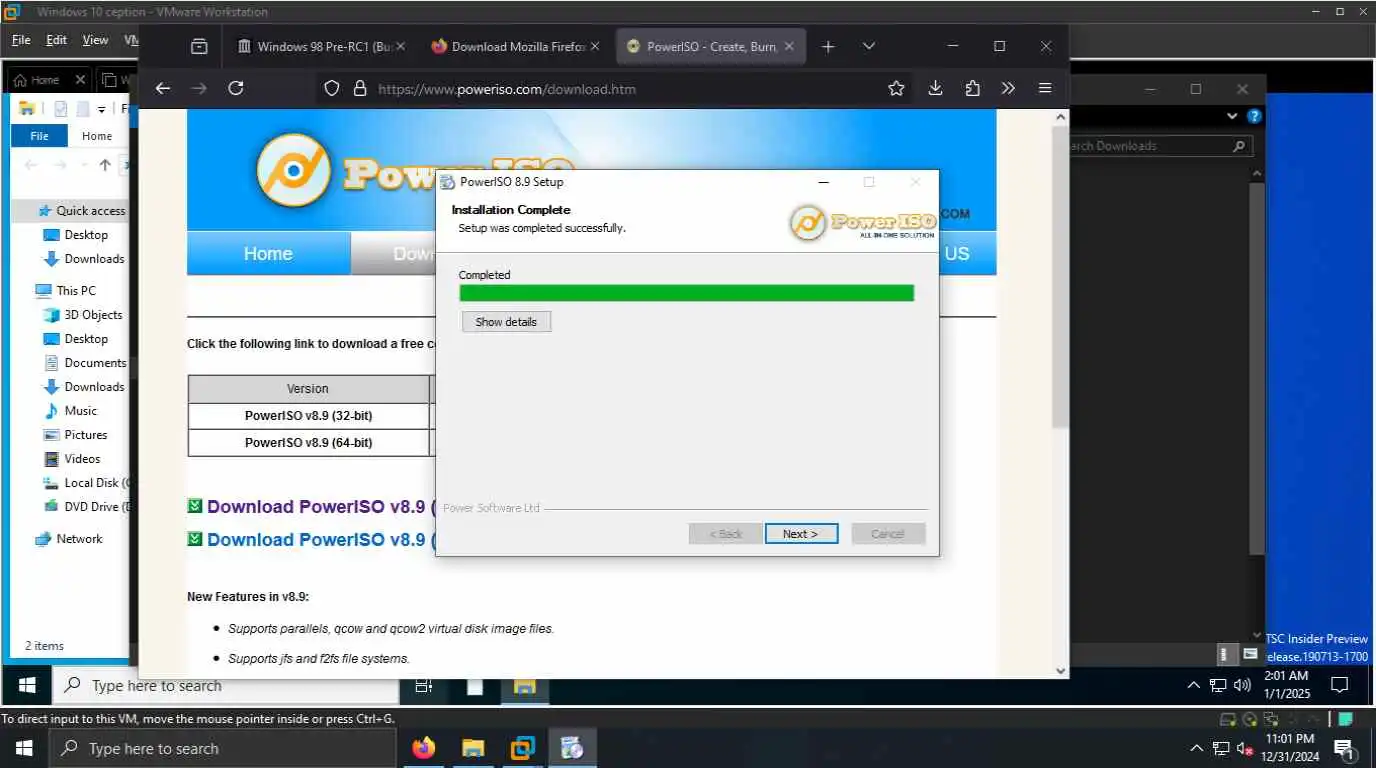The height and width of the screenshot is (768, 1376).
Task: Click the green installation progress bar
Action: [x=686, y=293]
